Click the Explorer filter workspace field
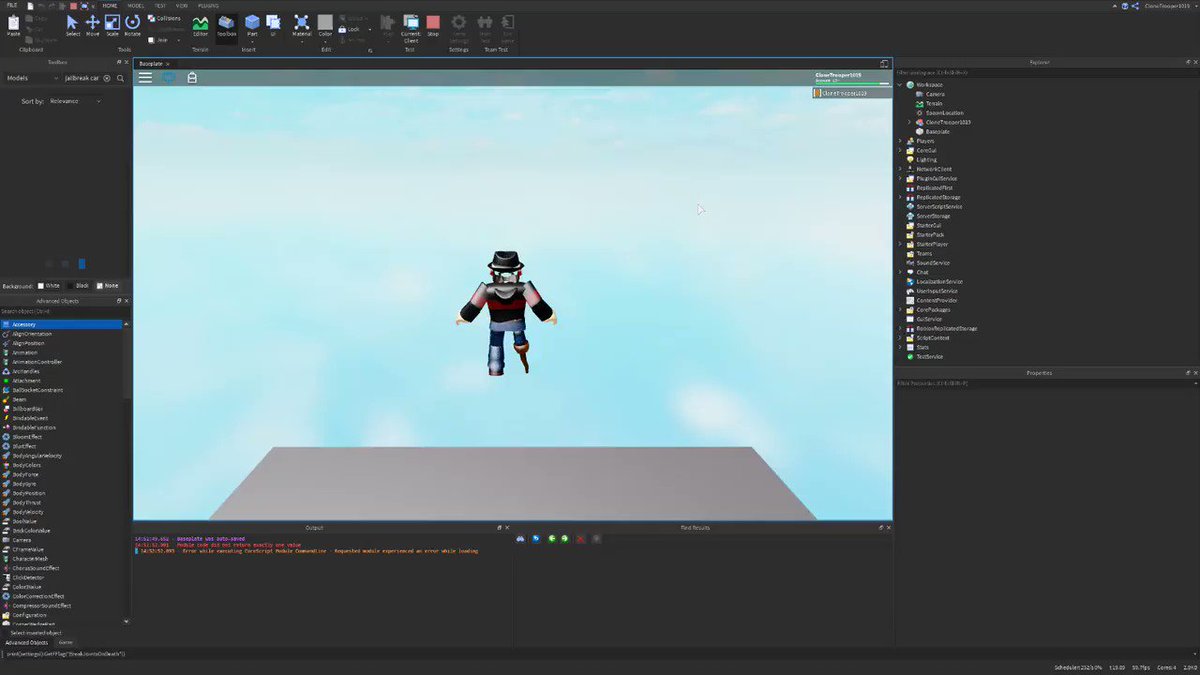 1045,72
